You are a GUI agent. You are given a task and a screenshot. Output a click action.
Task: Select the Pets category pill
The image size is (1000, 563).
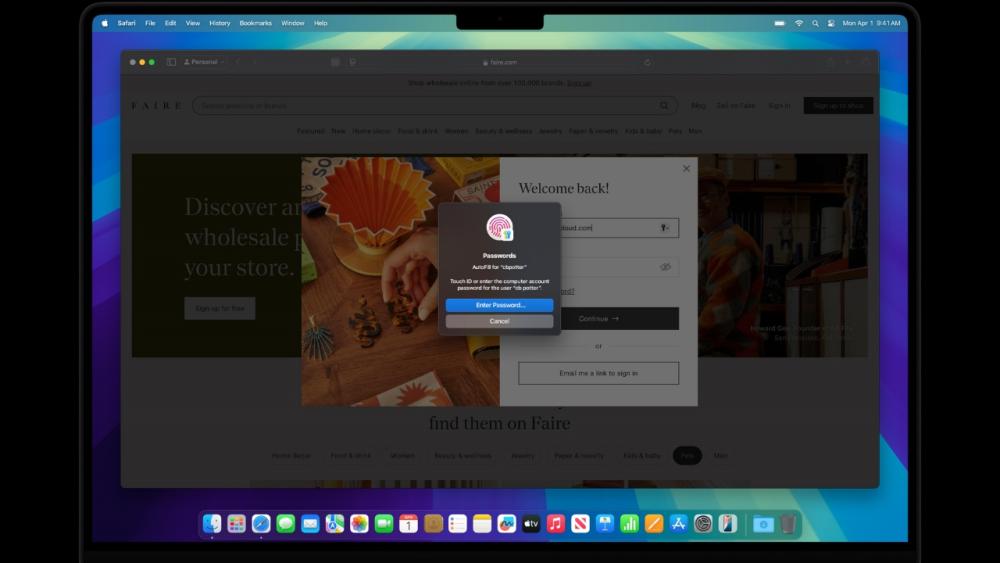[x=687, y=456]
